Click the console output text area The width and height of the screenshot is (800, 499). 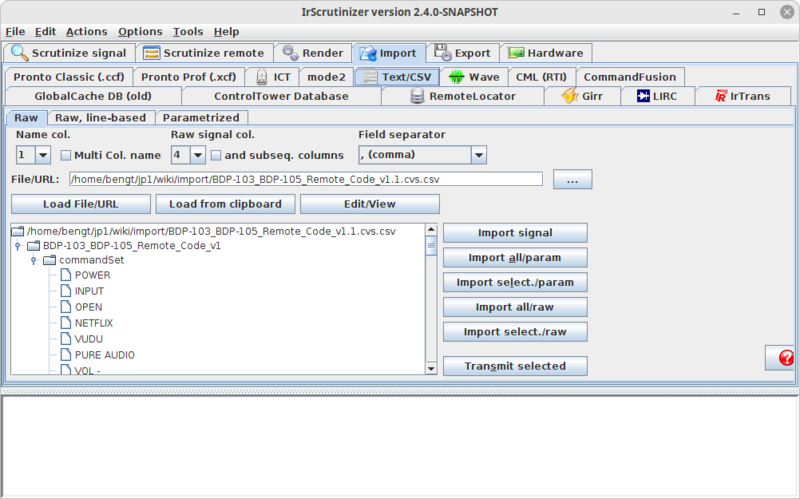tap(400, 447)
